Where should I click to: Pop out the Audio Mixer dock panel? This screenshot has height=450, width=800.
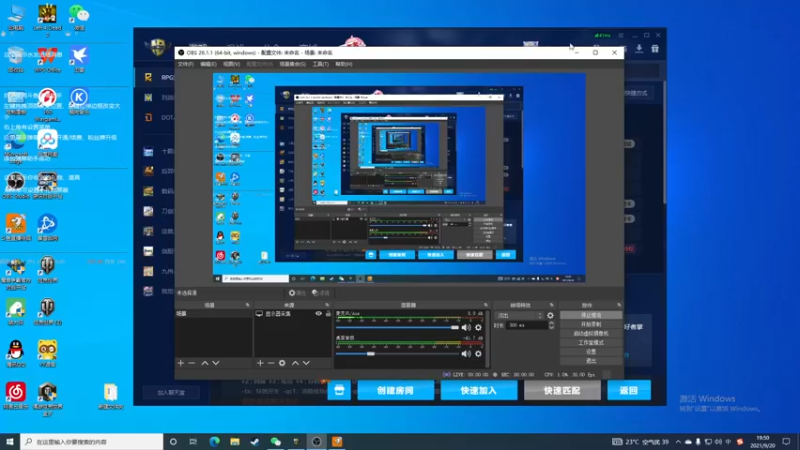486,305
